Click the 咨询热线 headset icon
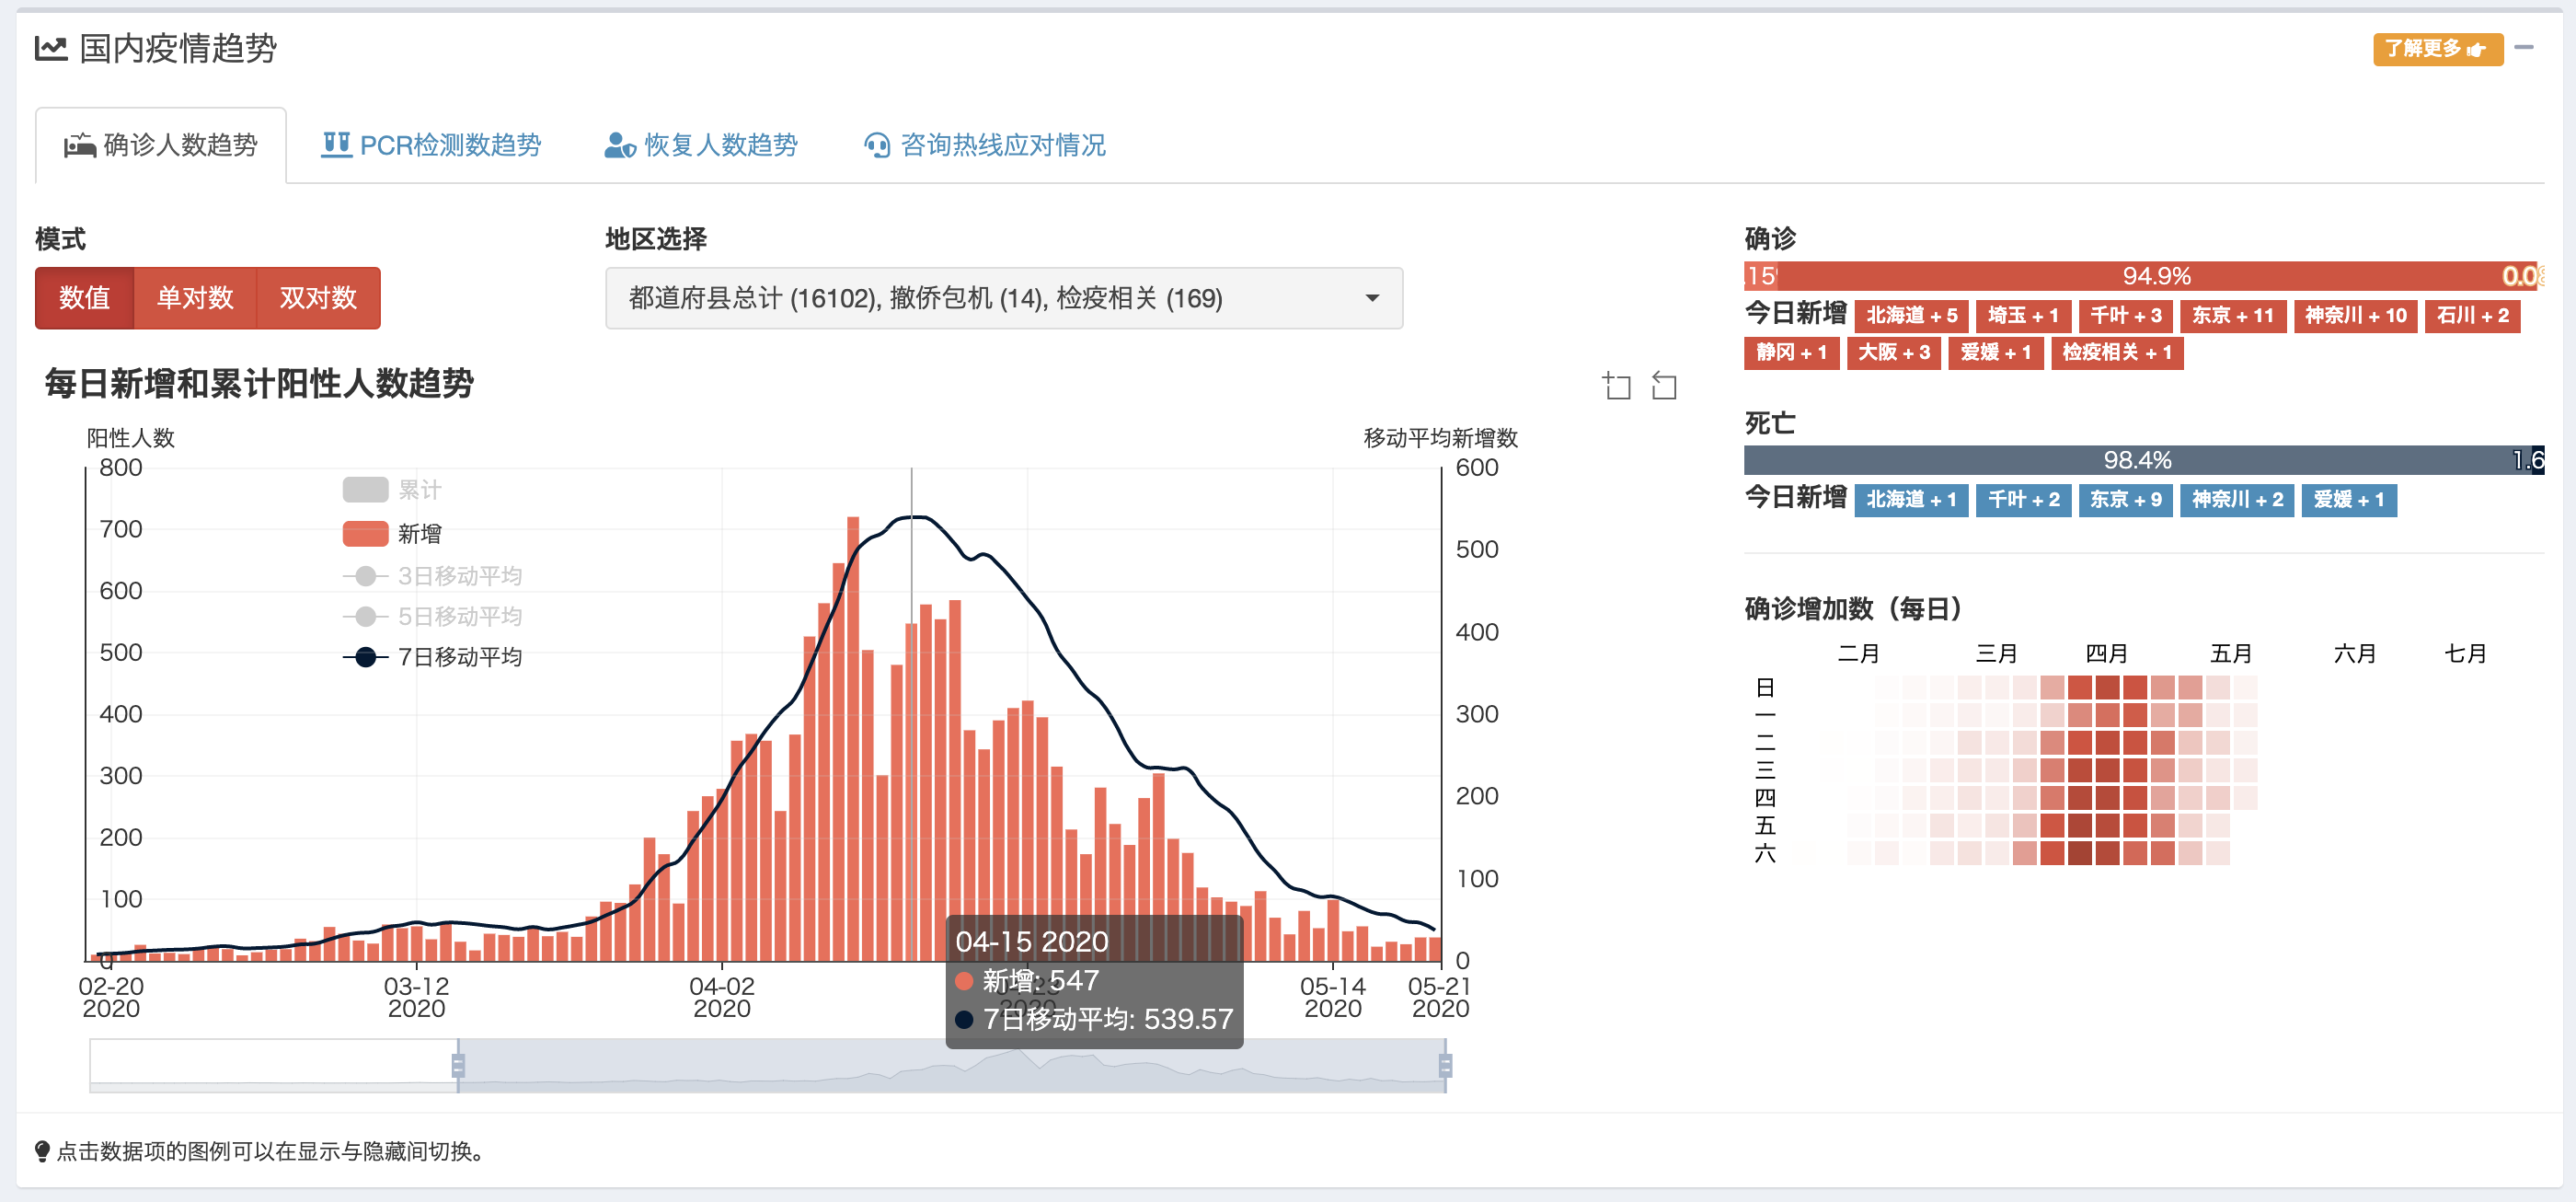This screenshot has width=2576, height=1202. point(877,146)
